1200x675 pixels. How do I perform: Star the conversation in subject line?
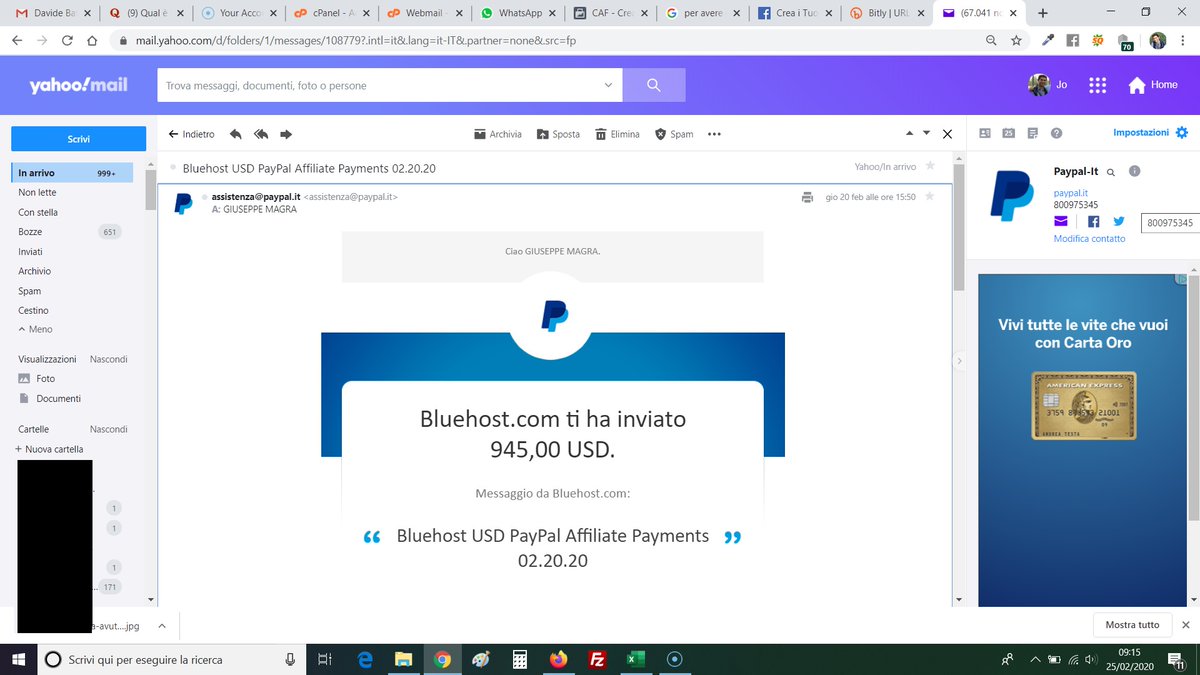tap(930, 166)
